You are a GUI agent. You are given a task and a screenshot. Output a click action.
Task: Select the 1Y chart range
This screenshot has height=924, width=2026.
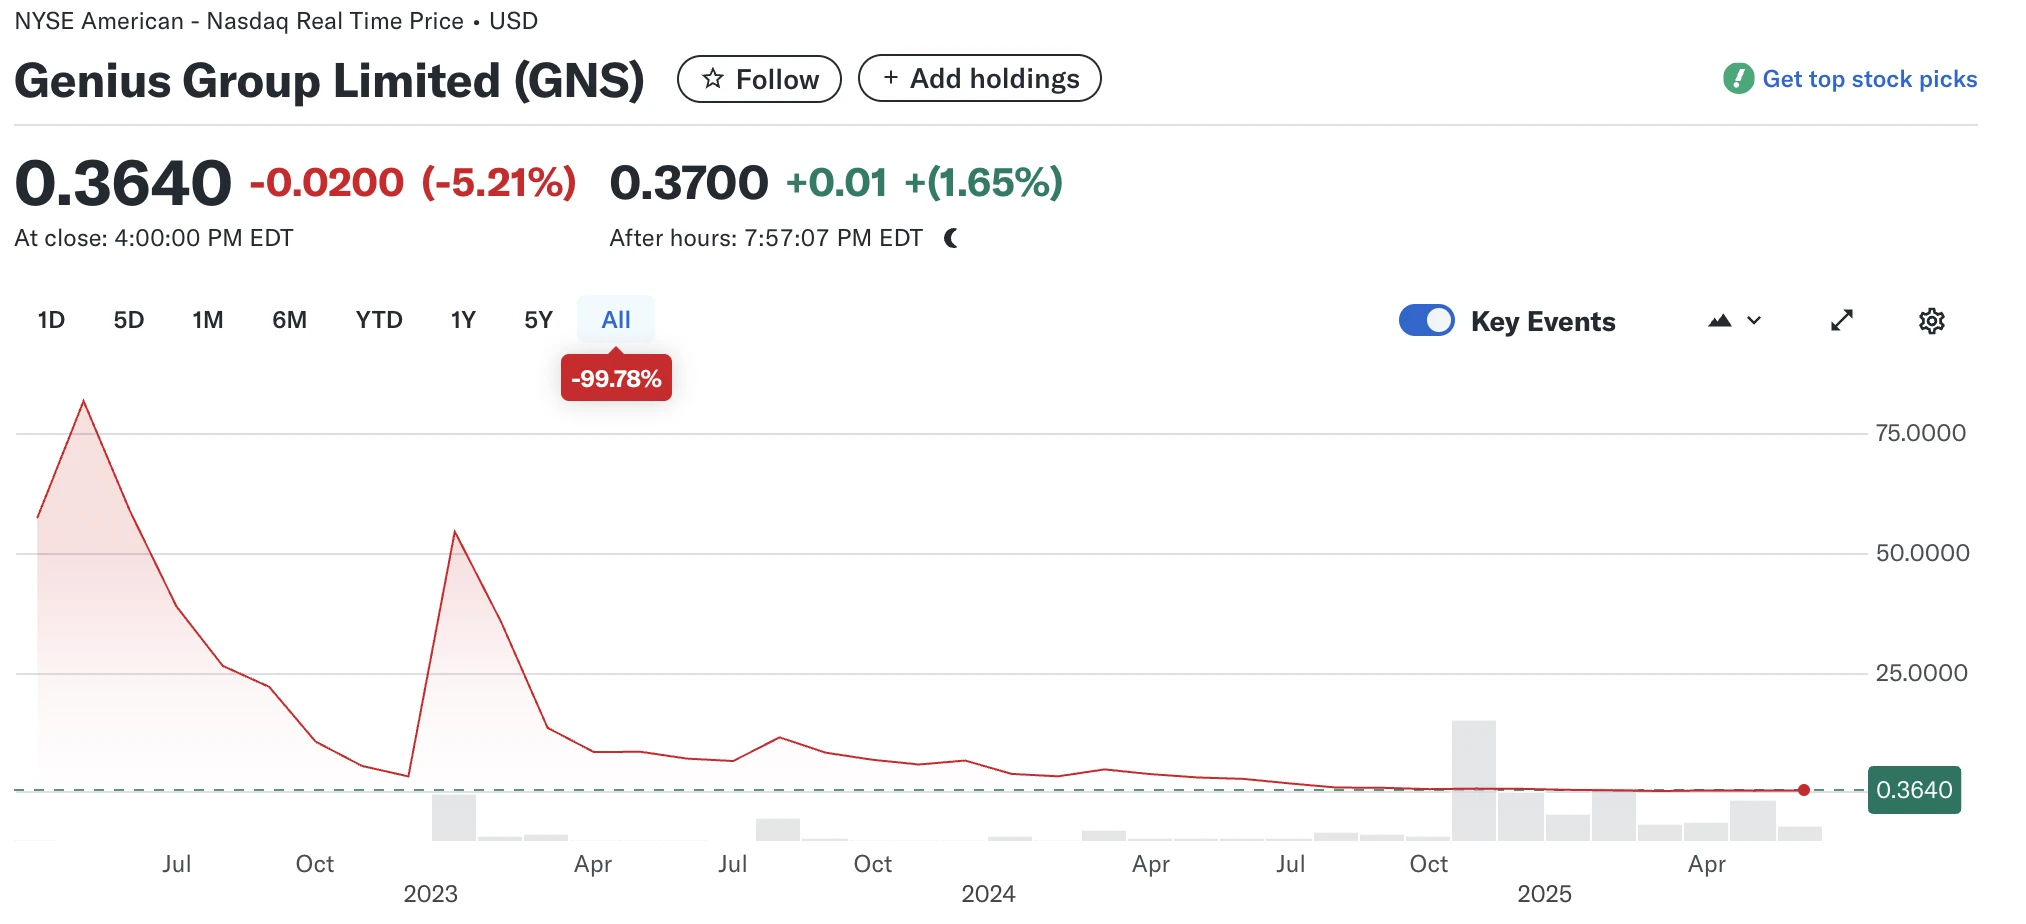point(463,320)
